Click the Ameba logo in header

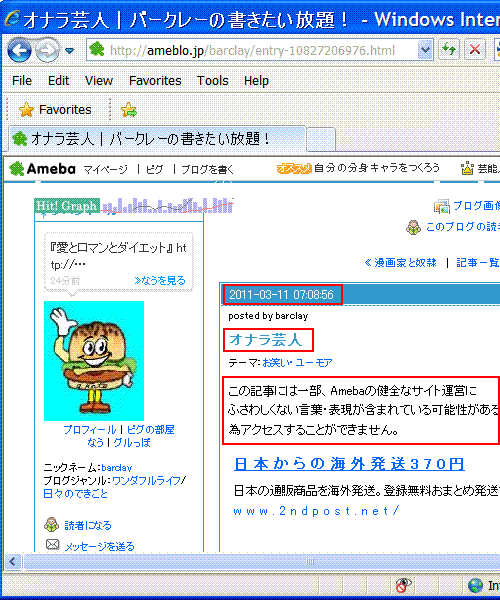pyautogui.click(x=42, y=169)
